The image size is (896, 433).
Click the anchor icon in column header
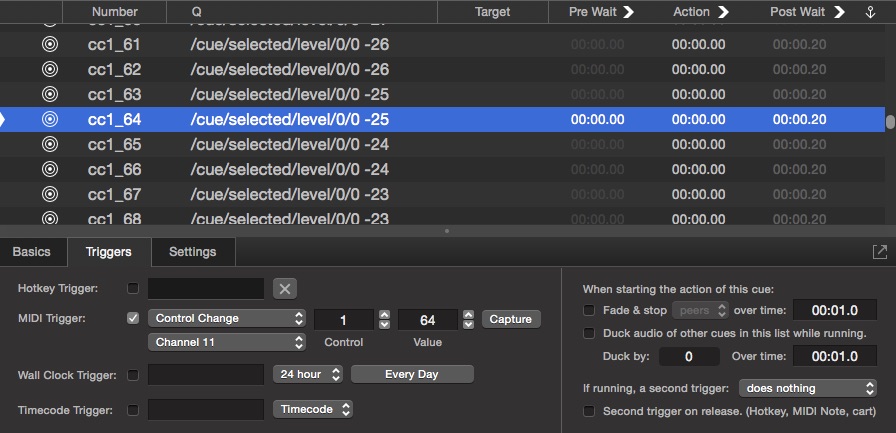coord(869,12)
